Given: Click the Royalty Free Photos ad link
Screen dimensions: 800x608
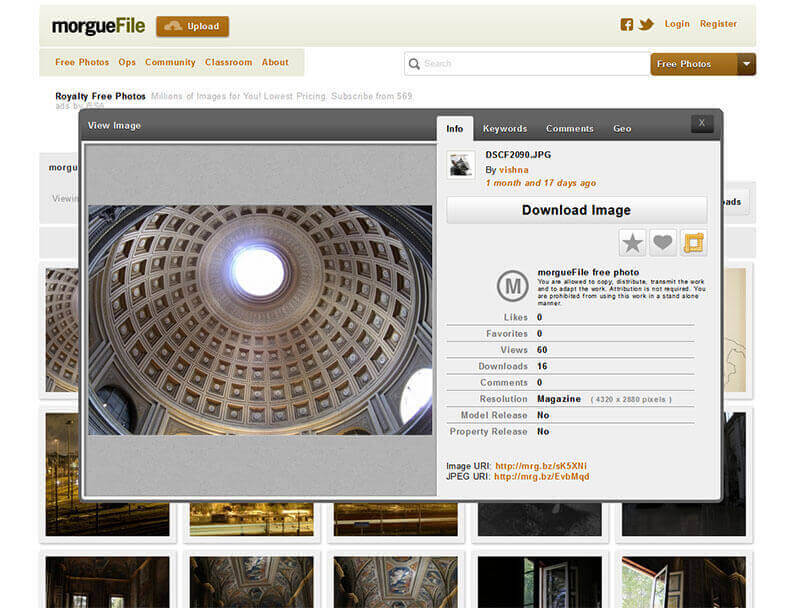Looking at the screenshot, I should (x=101, y=96).
